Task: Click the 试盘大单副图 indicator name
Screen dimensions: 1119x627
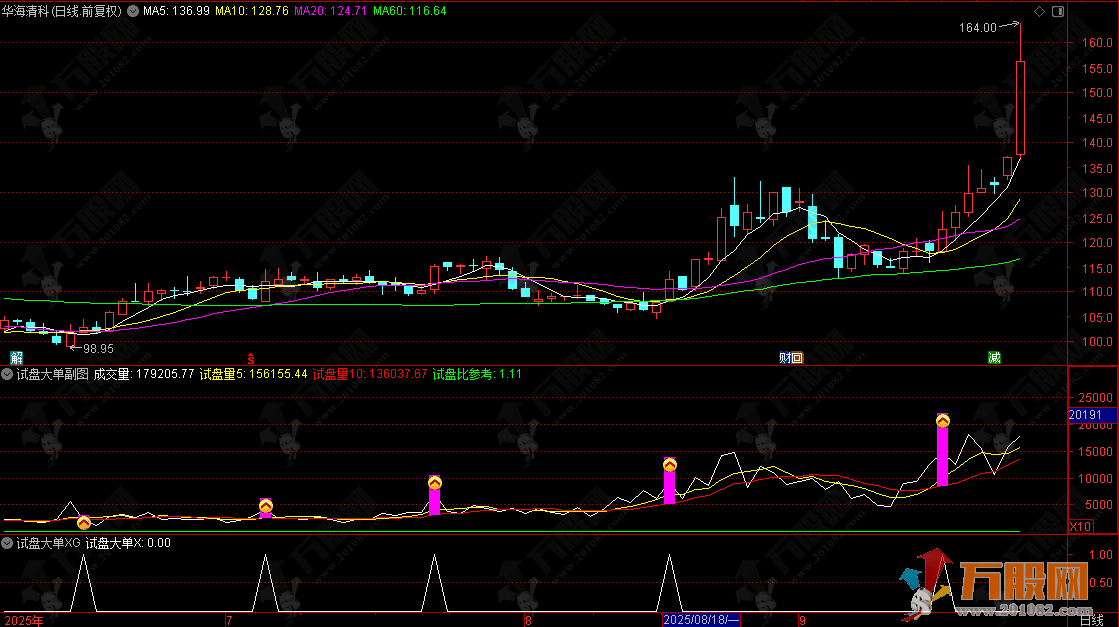Action: point(53,374)
